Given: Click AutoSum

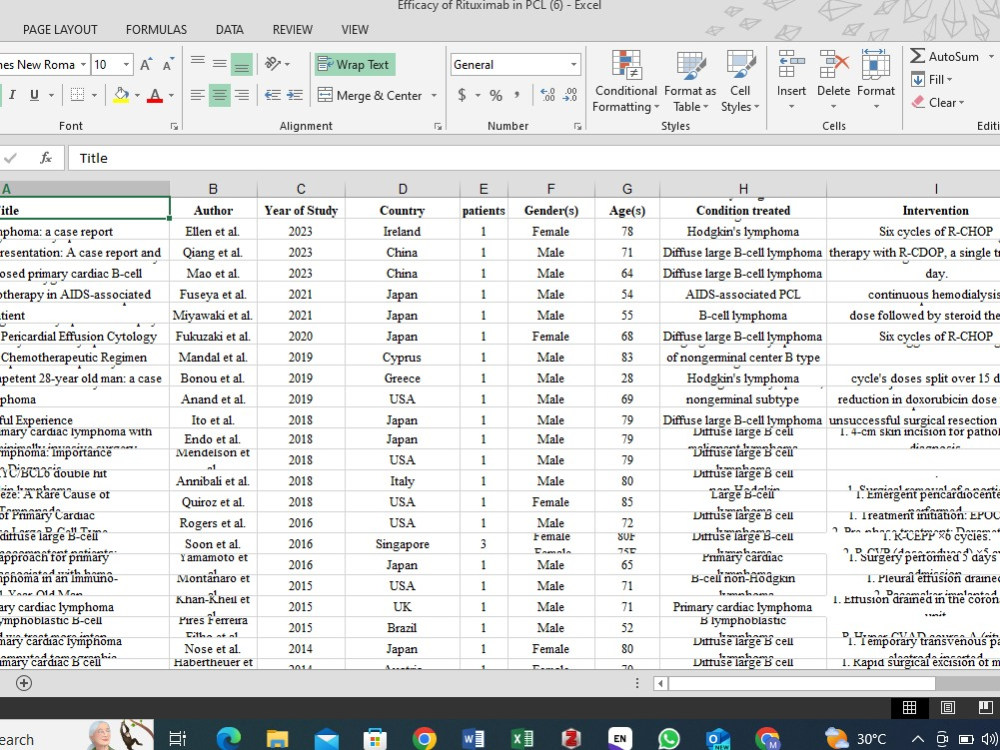Looking at the screenshot, I should tap(945, 56).
